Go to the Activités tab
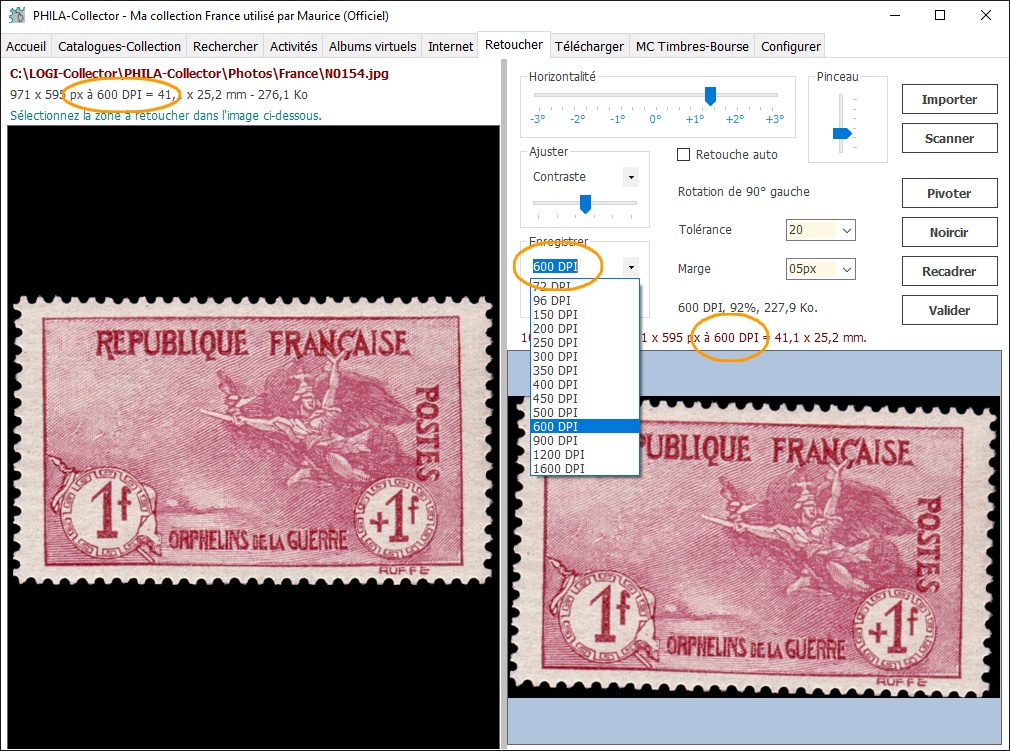 pyautogui.click(x=293, y=46)
